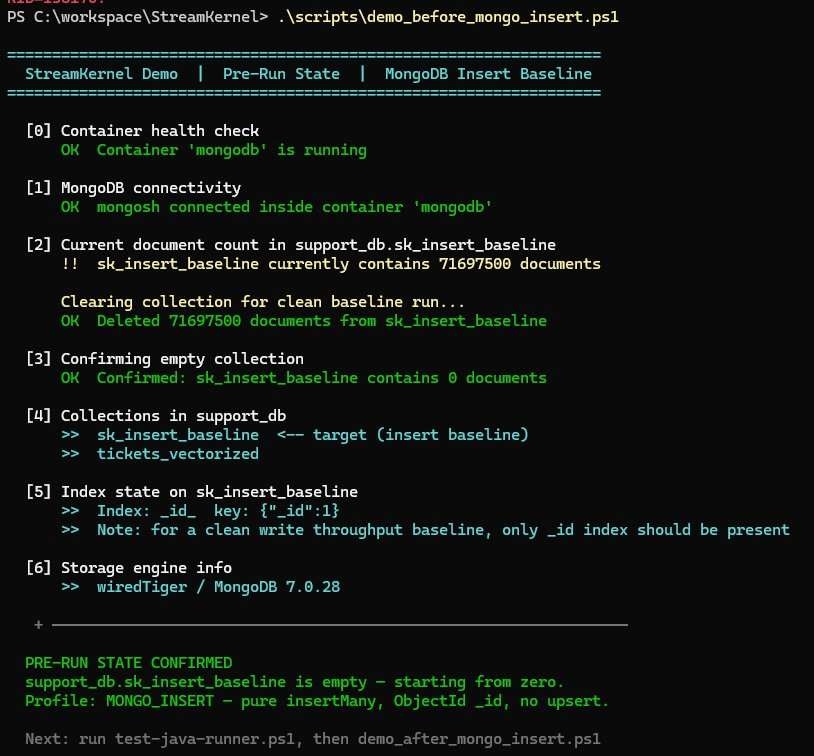Click the 'currently contains 71697500 documents' warning line
This screenshot has width=814, height=756.
(331, 264)
